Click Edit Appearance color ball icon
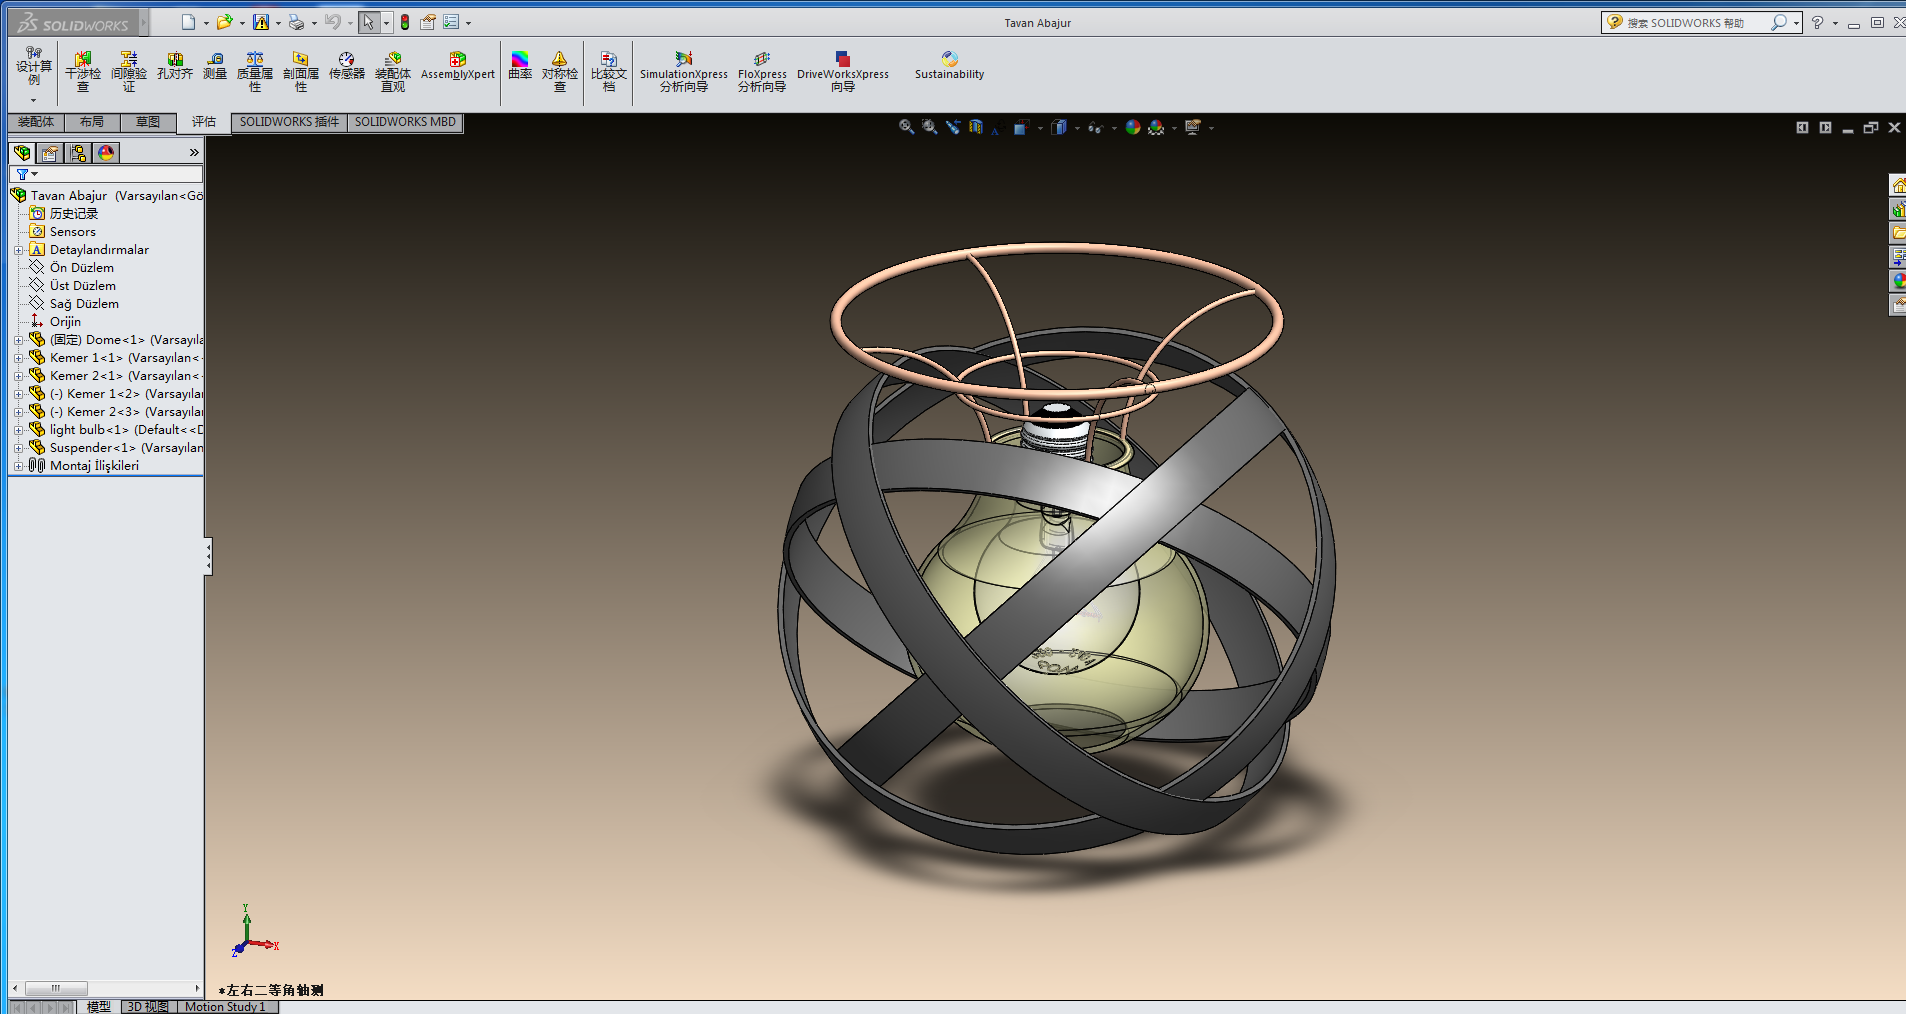Image resolution: width=1906 pixels, height=1014 pixels. point(1133,127)
